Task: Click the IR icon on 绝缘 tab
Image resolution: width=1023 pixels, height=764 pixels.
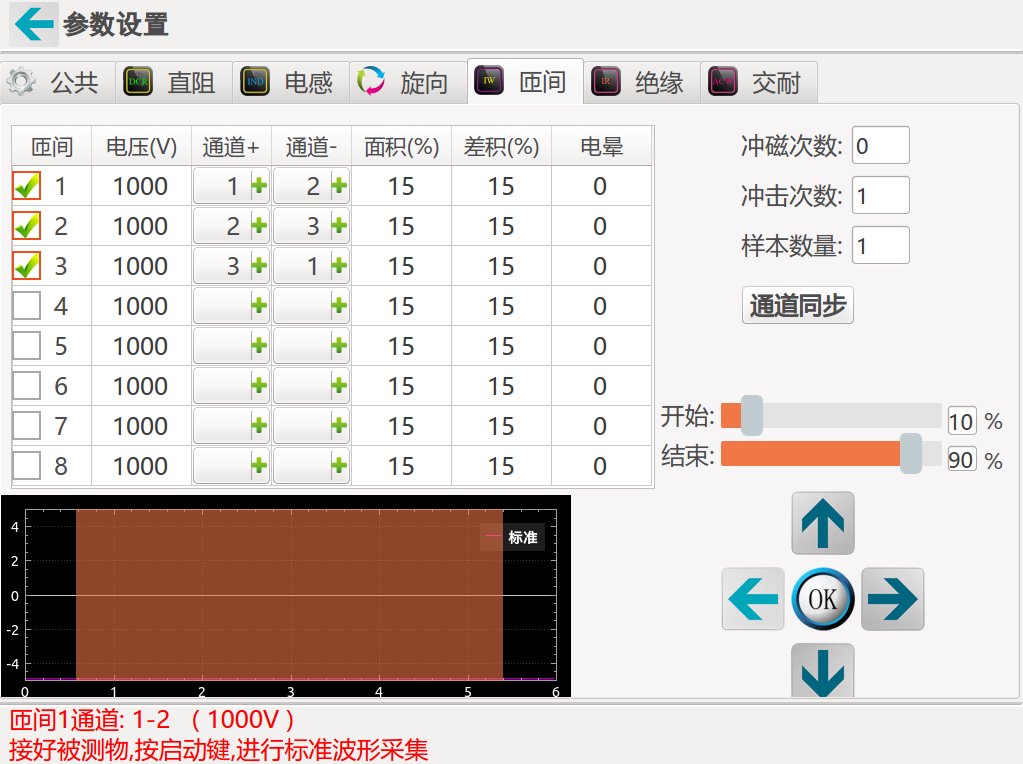Action: point(605,82)
